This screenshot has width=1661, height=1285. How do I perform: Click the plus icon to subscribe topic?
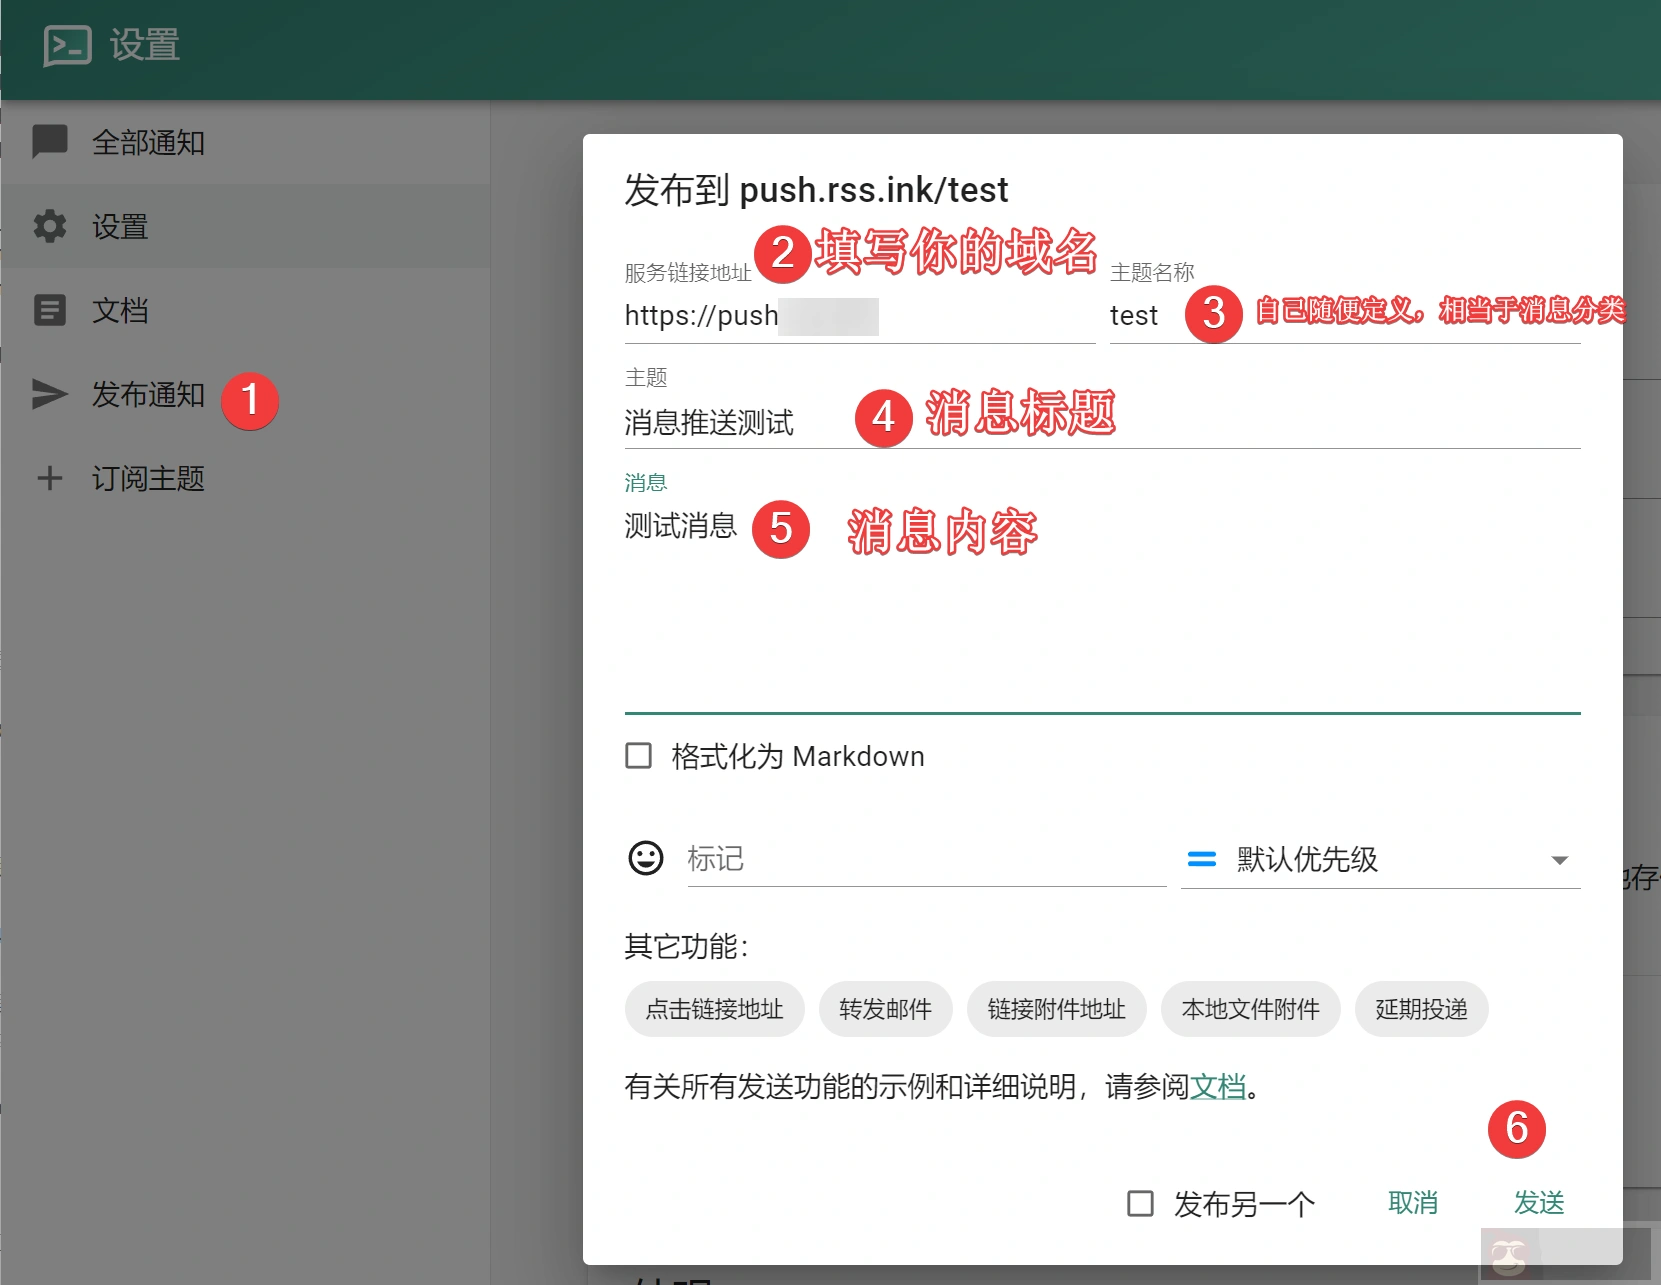50,478
